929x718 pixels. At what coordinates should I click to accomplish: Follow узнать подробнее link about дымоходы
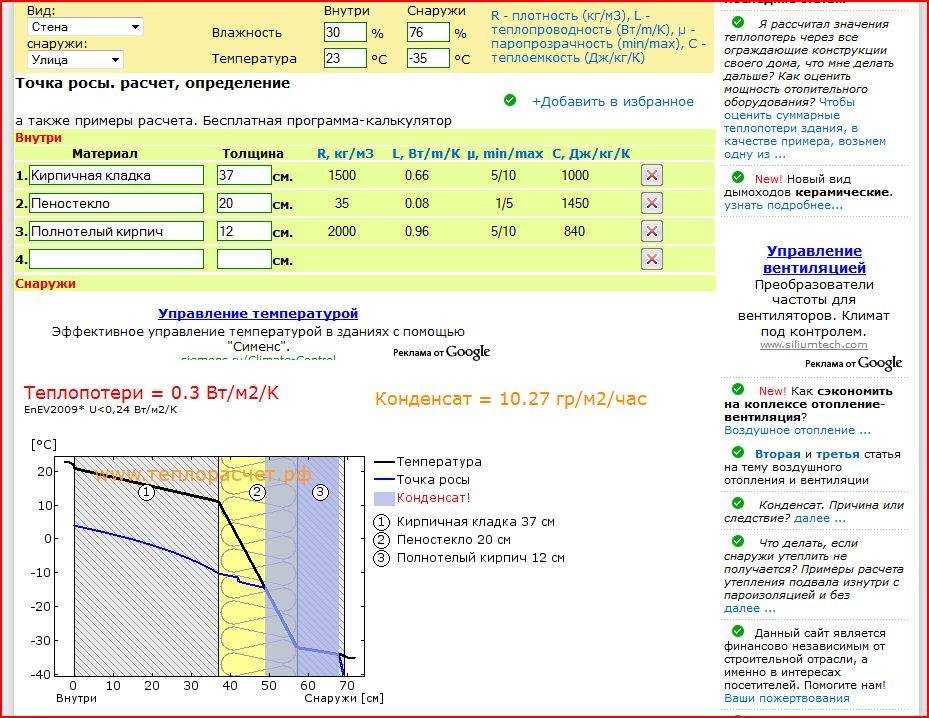783,206
